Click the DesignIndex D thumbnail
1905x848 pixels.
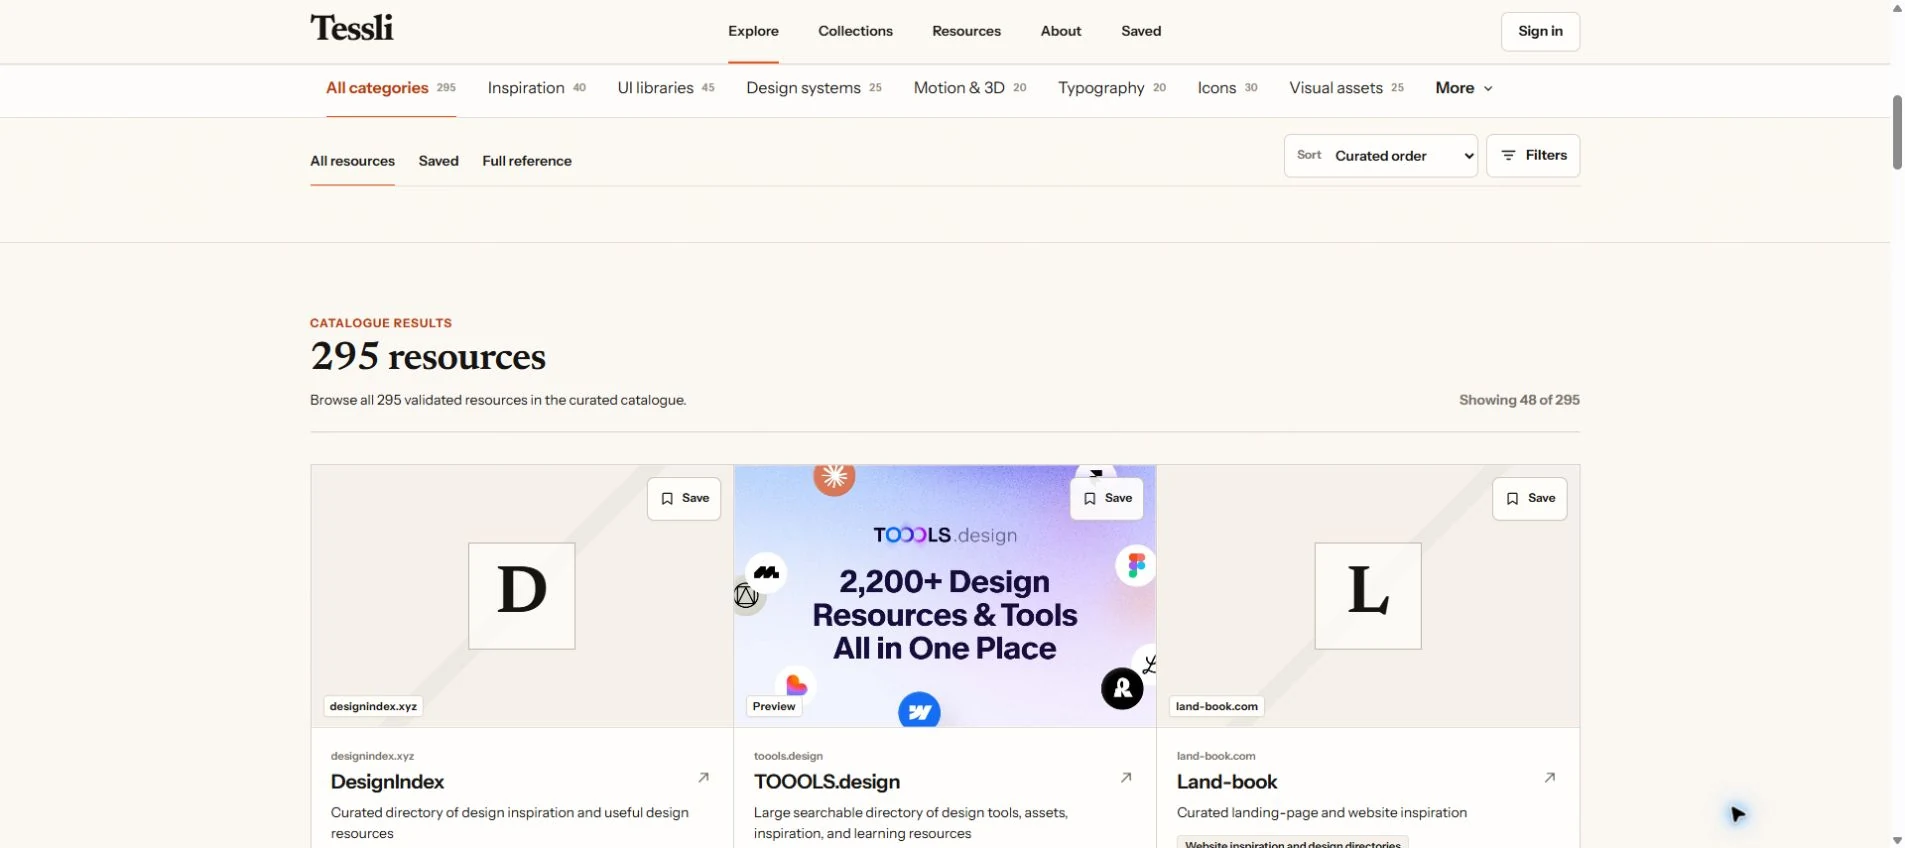[522, 596]
